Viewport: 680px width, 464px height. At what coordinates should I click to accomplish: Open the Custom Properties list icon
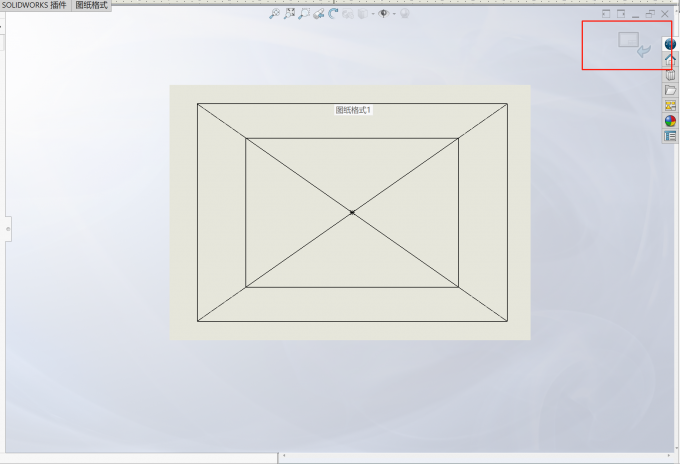coord(670,136)
